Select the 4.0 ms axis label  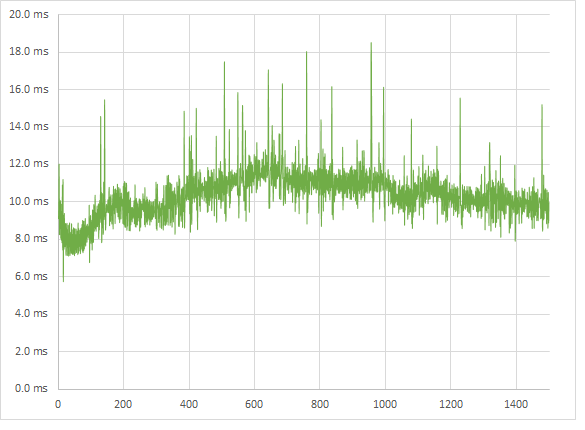(31, 313)
